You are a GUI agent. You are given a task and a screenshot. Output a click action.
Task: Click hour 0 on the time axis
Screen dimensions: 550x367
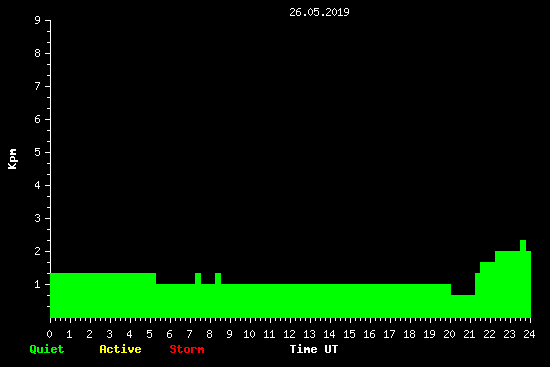[49, 334]
